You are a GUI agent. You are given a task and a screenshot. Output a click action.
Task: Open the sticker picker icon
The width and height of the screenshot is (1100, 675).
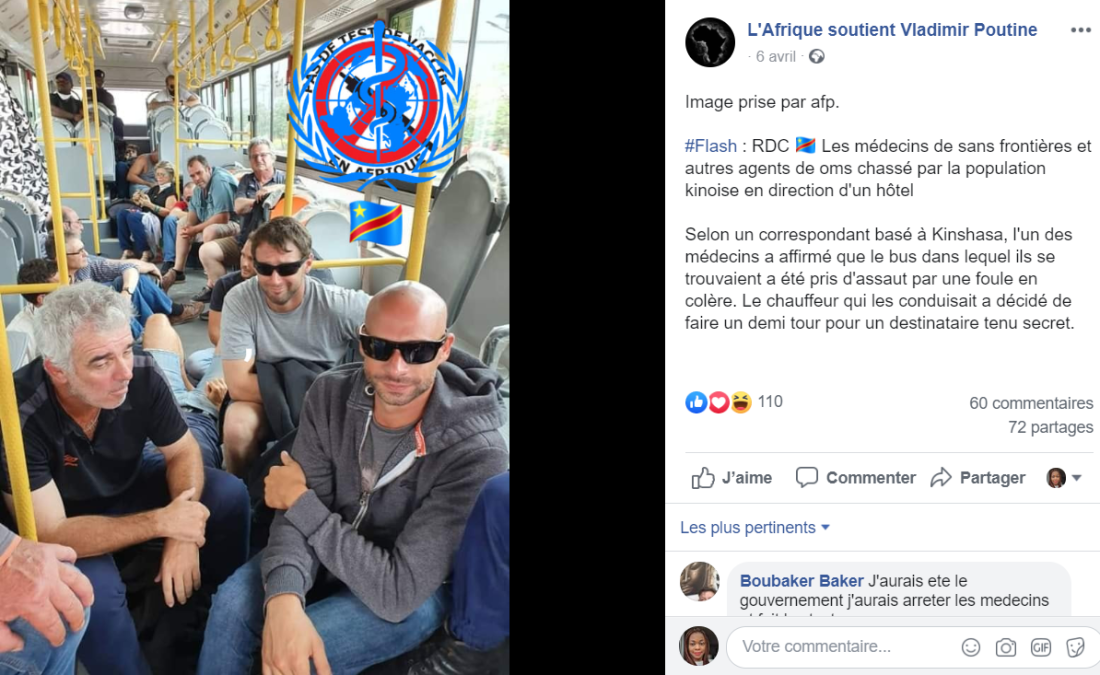pyautogui.click(x=1075, y=647)
